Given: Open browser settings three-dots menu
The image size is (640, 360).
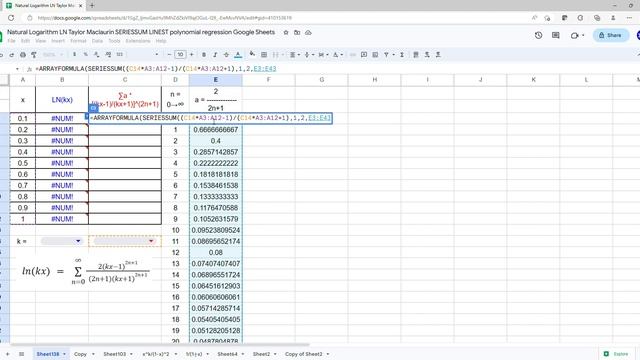Looking at the screenshot, I should 629,18.
